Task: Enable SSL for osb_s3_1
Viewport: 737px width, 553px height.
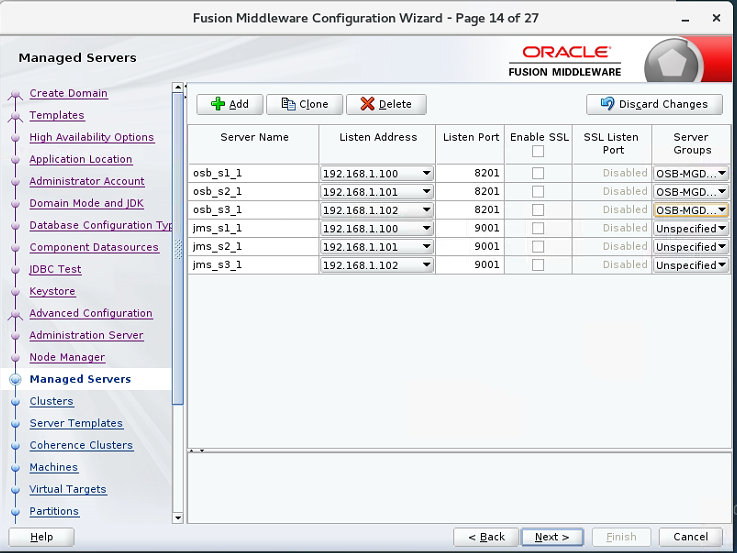Action: tap(538, 210)
